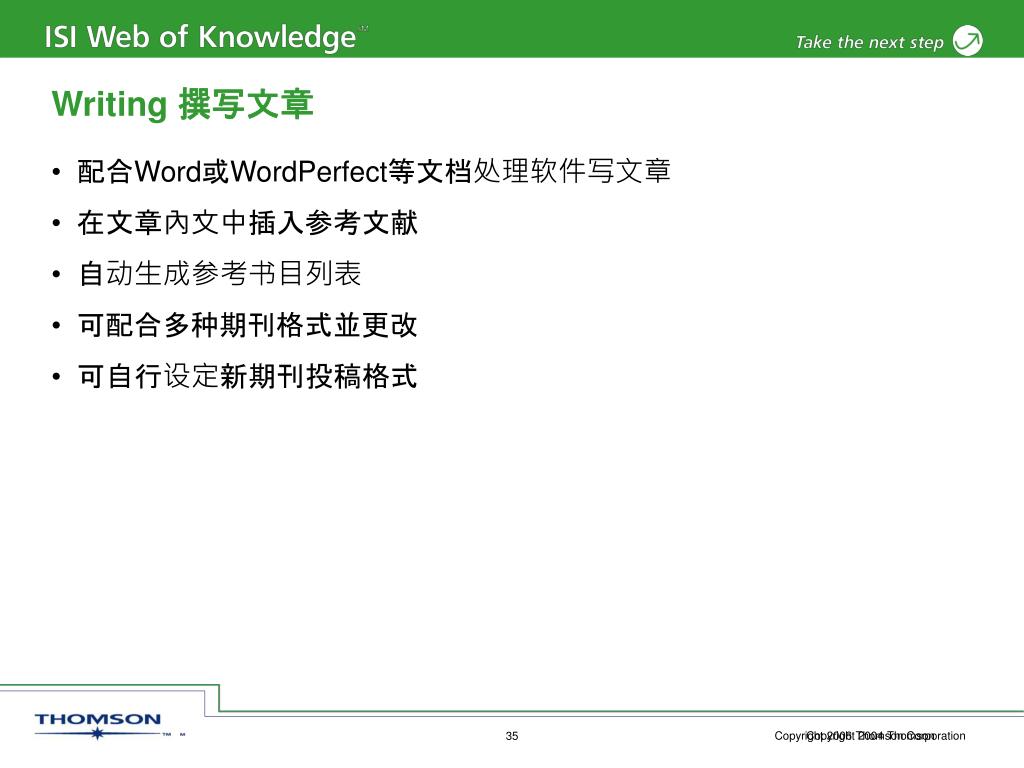
Task: Click the 'ISI Web of Knowledge' header title
Action: [200, 37]
